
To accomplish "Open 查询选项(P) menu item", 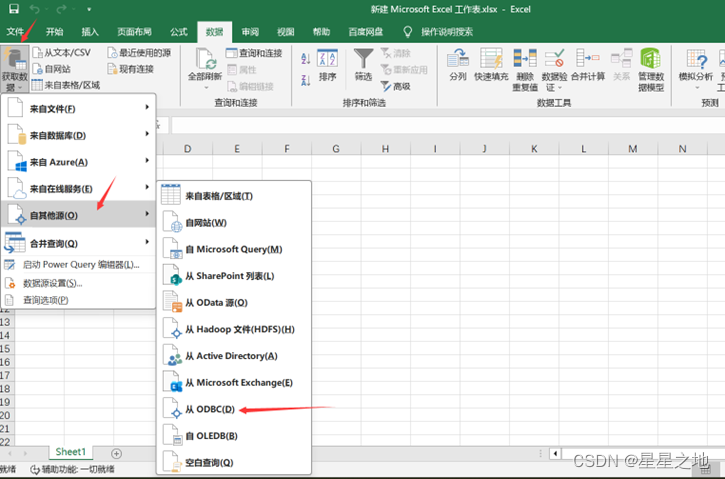I will (78, 300).
